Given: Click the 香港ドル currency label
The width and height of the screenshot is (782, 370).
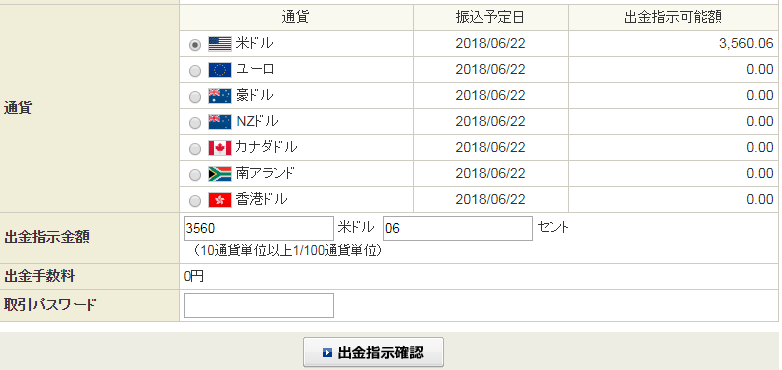Looking at the screenshot, I should pos(261,199).
